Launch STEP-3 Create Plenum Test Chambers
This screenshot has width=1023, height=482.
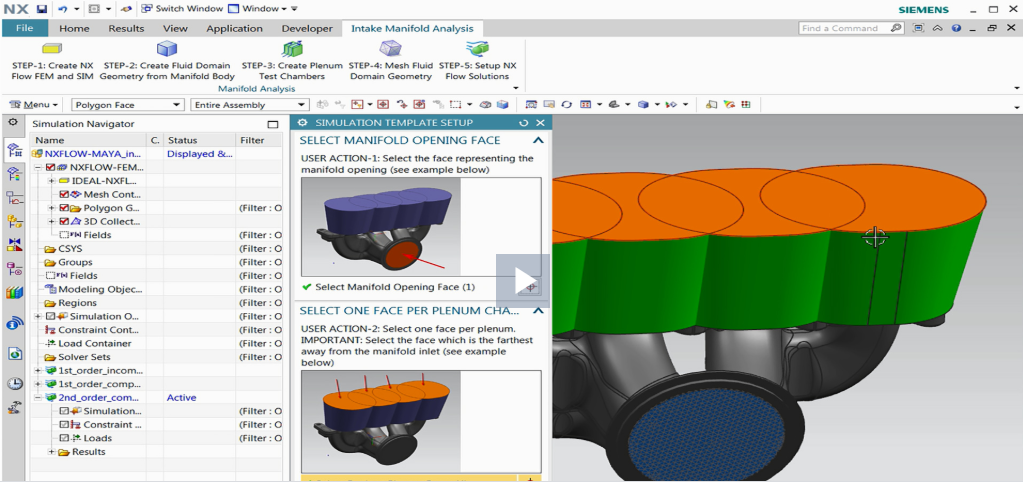(x=292, y=48)
